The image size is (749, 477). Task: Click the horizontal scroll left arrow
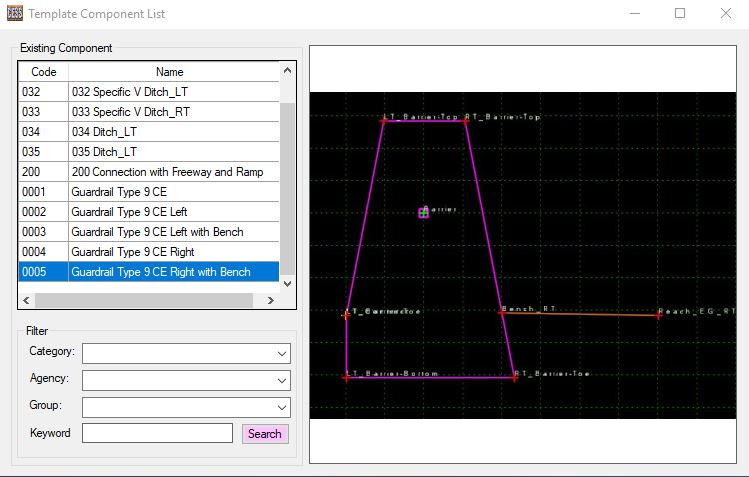[x=26, y=300]
